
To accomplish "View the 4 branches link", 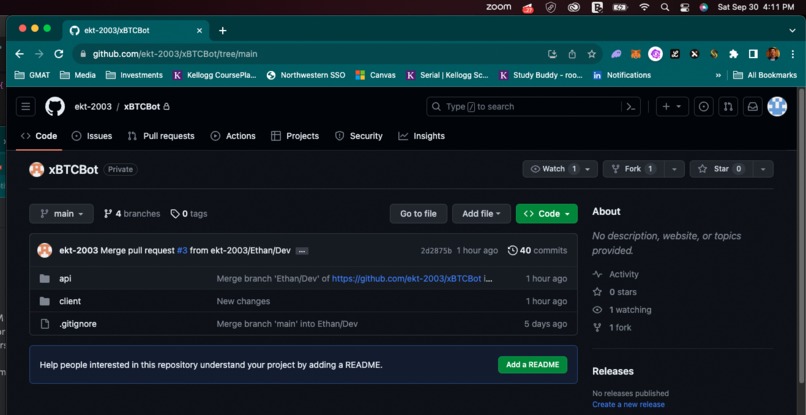I will click(132, 214).
